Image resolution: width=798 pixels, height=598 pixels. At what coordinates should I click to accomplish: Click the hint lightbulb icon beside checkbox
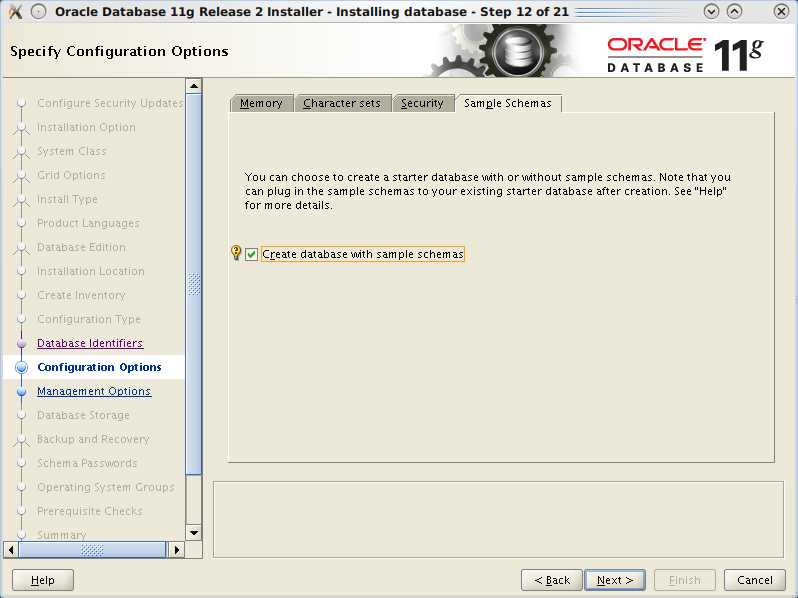tap(236, 253)
